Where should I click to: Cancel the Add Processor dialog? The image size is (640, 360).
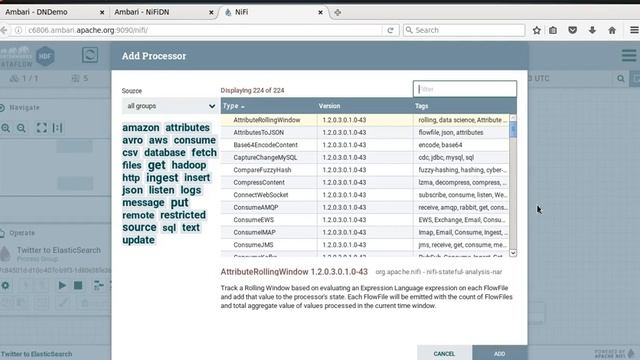pos(444,353)
